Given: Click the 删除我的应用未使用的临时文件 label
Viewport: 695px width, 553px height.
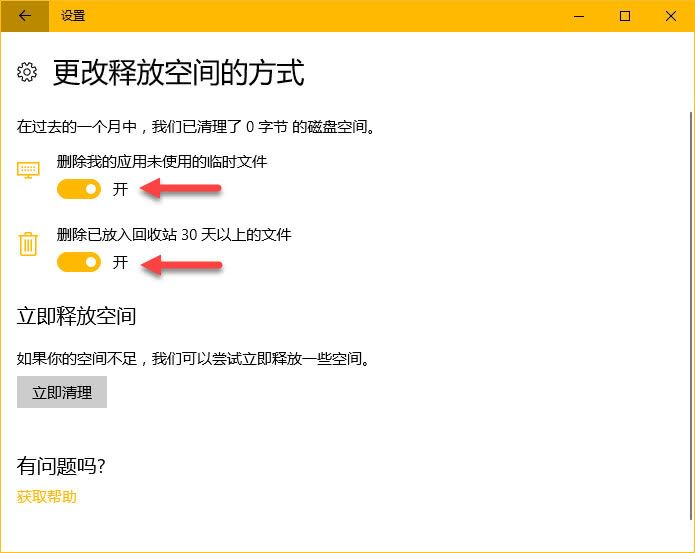Looking at the screenshot, I should coord(162,161).
